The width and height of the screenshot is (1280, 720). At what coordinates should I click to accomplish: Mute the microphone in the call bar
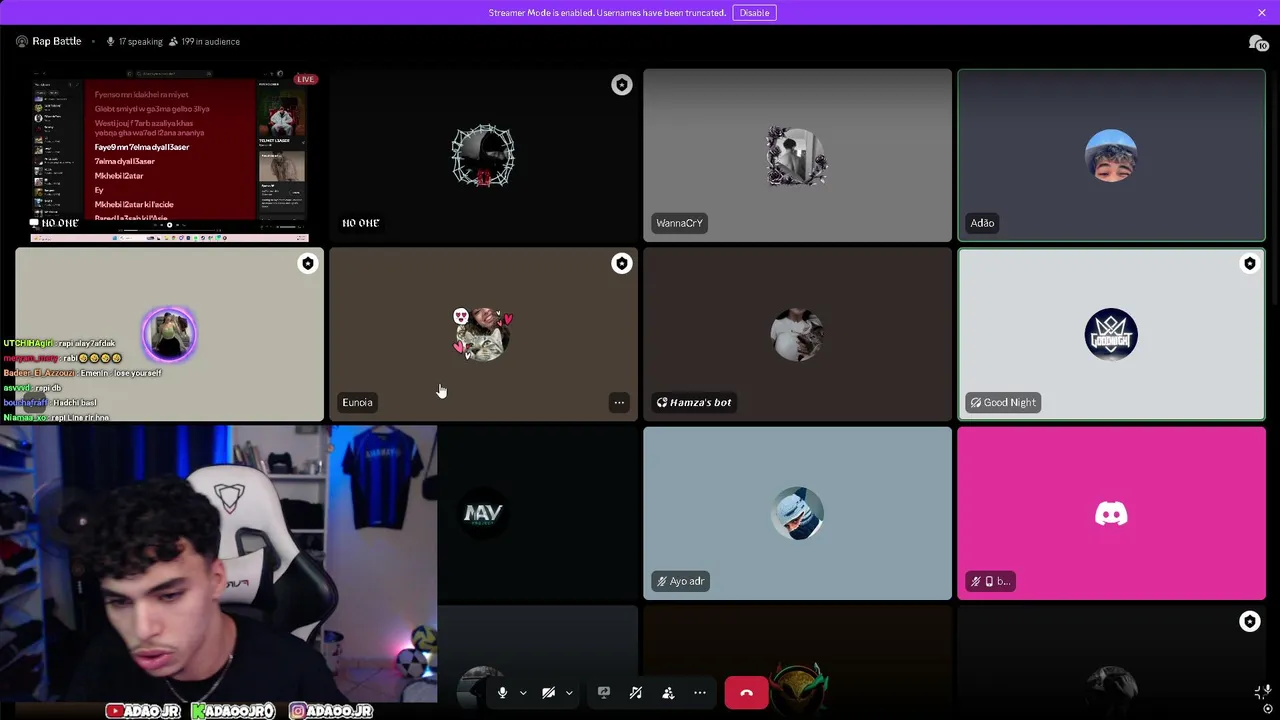(502, 693)
